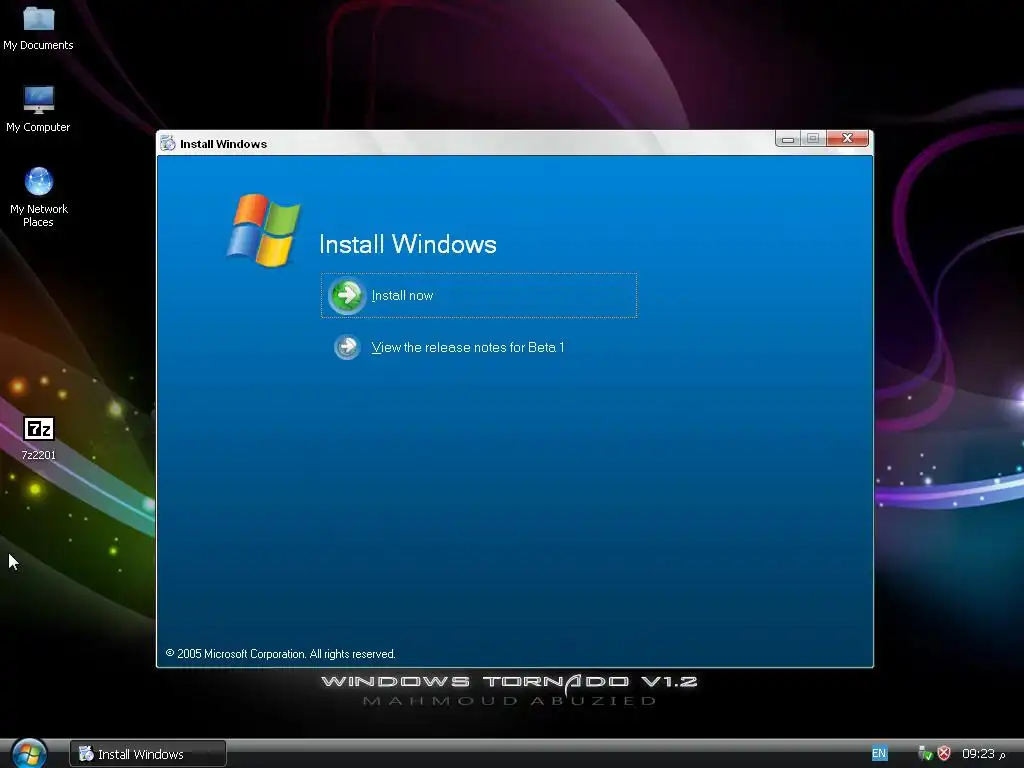Click the Microsoft copyright notice text

click(x=280, y=654)
